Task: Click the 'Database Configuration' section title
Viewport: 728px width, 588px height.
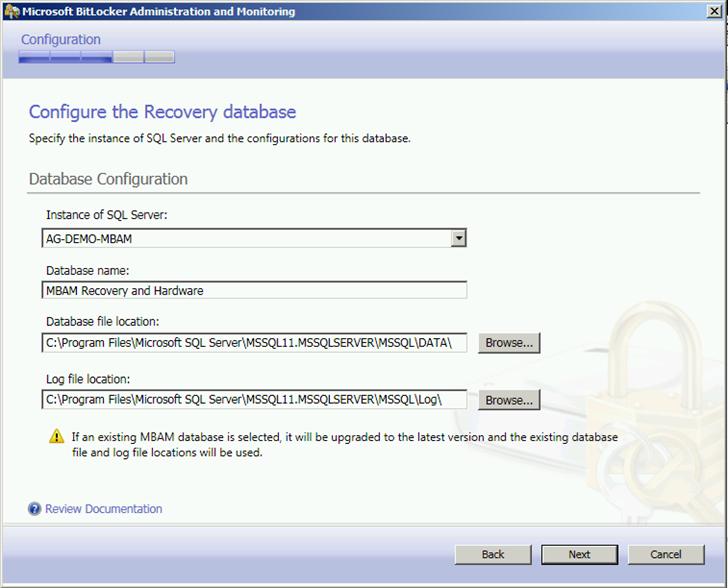Action: (108, 179)
